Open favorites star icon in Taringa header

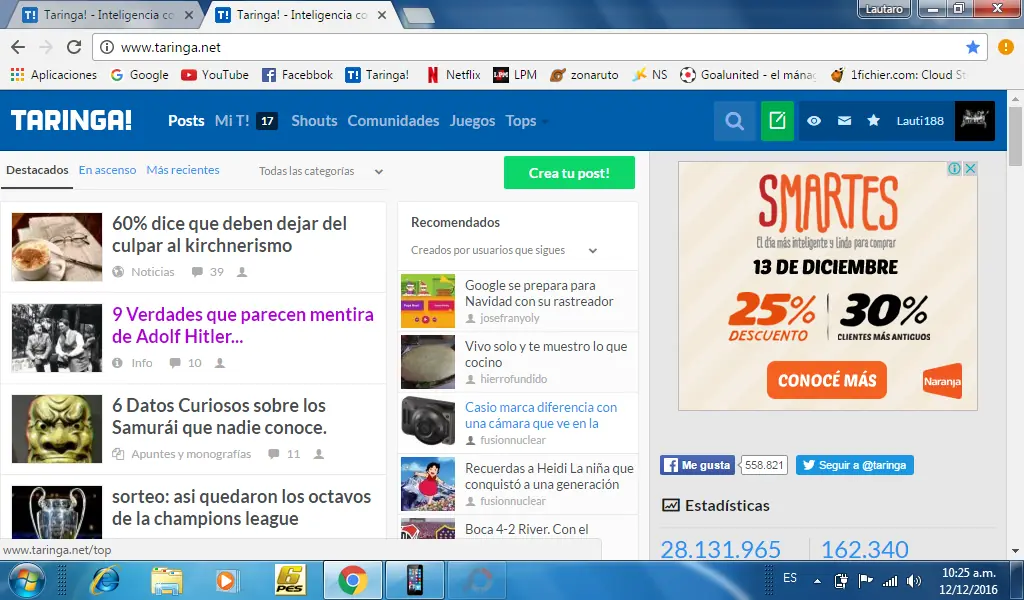(873, 121)
